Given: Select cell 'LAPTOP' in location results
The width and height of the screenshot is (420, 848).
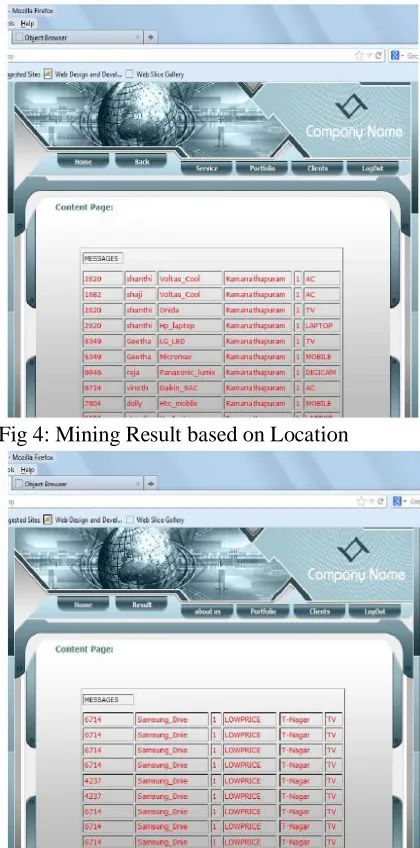Looking at the screenshot, I should click(322, 326).
